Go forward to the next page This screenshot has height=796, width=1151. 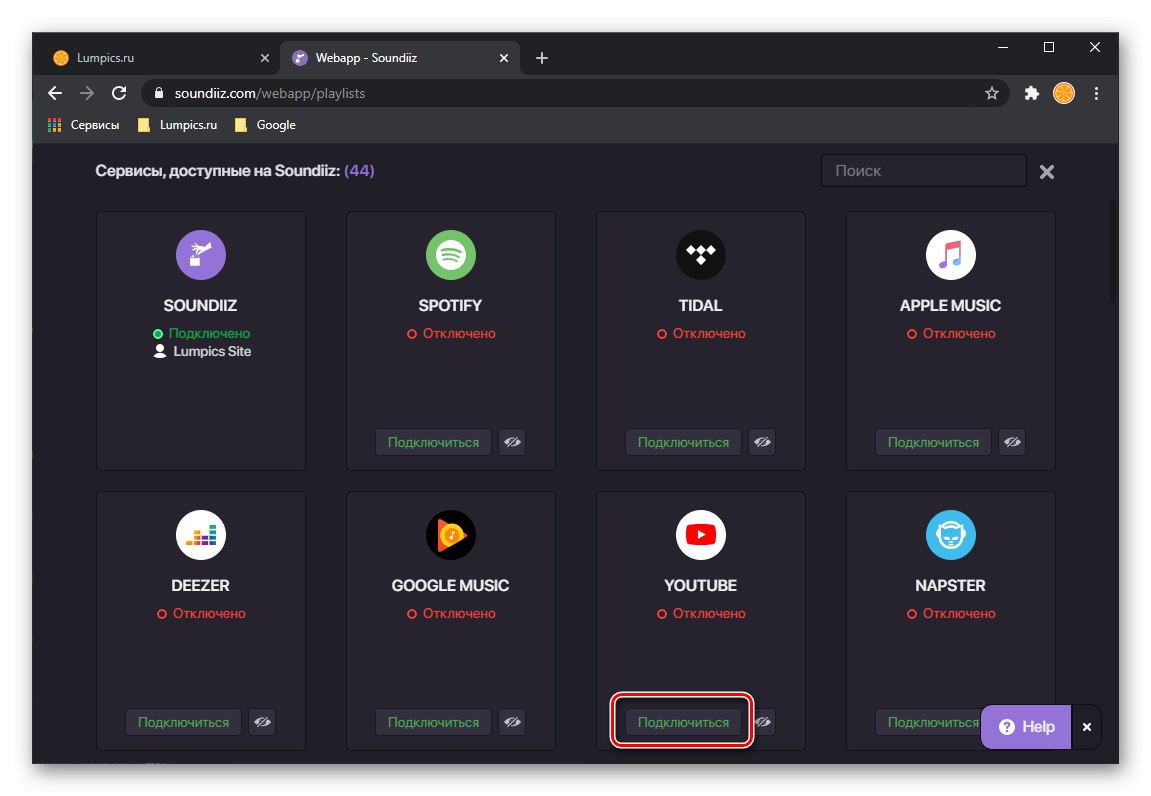(87, 93)
